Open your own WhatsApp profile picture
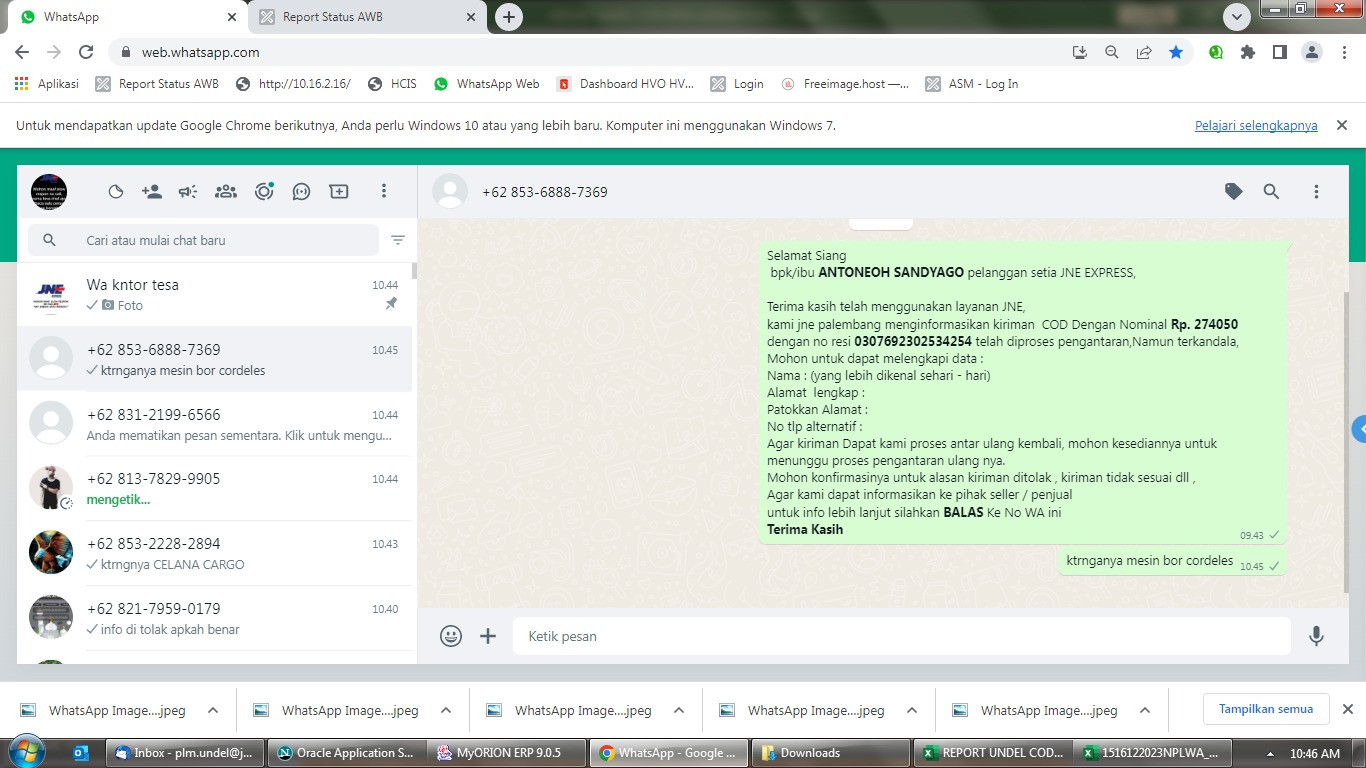The image size is (1366, 768). pos(49,191)
